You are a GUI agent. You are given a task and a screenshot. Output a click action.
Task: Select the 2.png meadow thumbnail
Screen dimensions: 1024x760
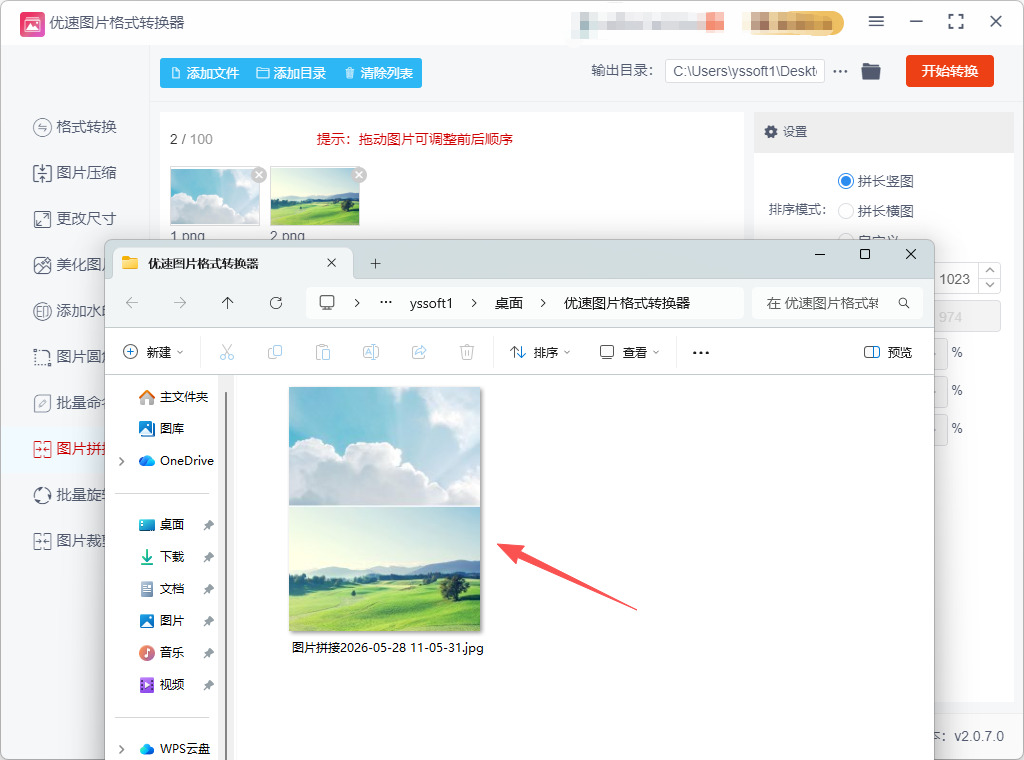315,196
